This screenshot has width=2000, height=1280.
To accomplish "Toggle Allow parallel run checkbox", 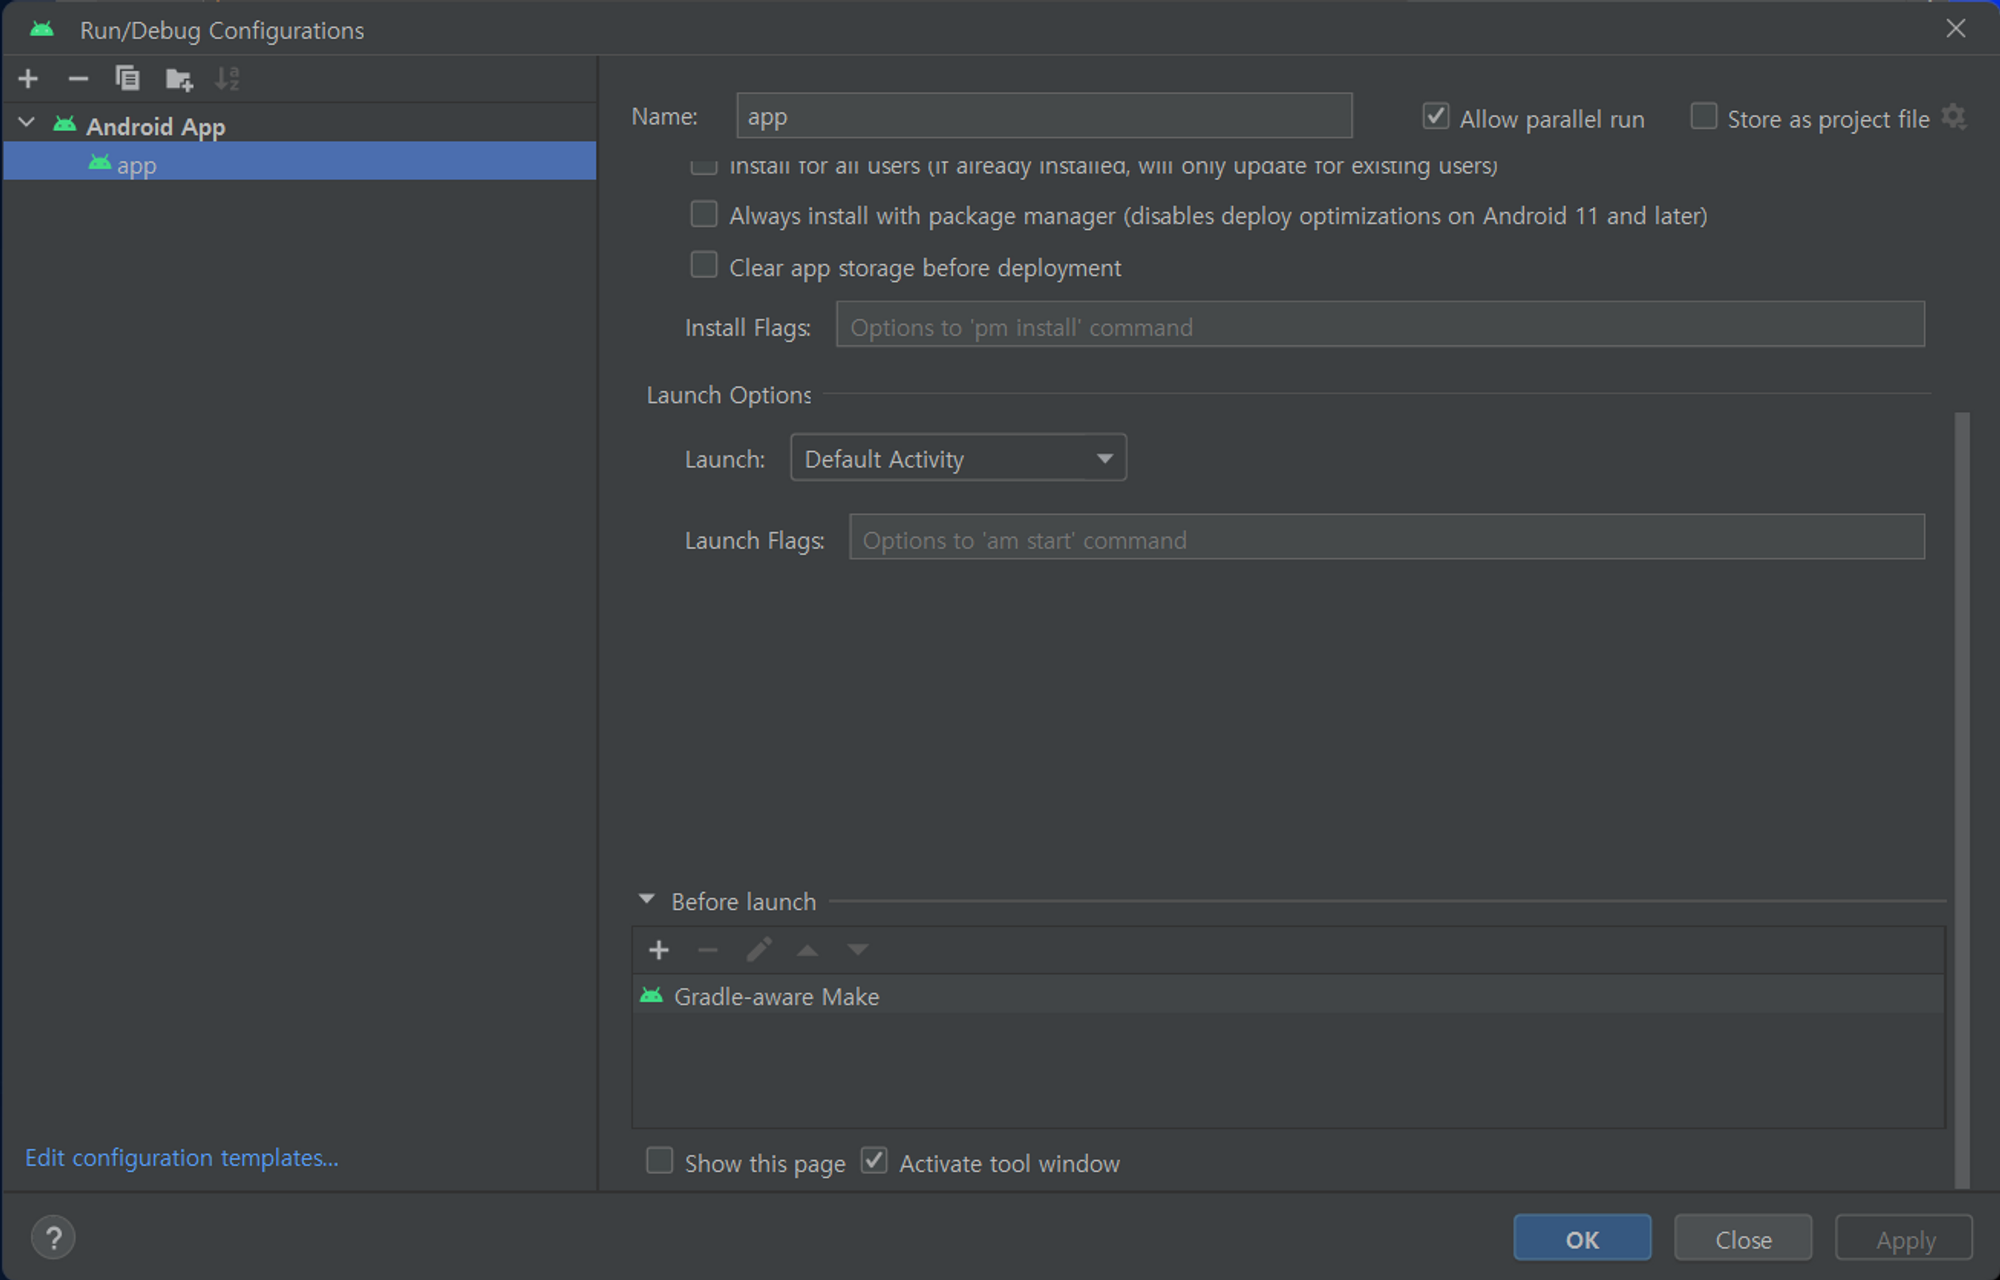I will click(x=1436, y=117).
